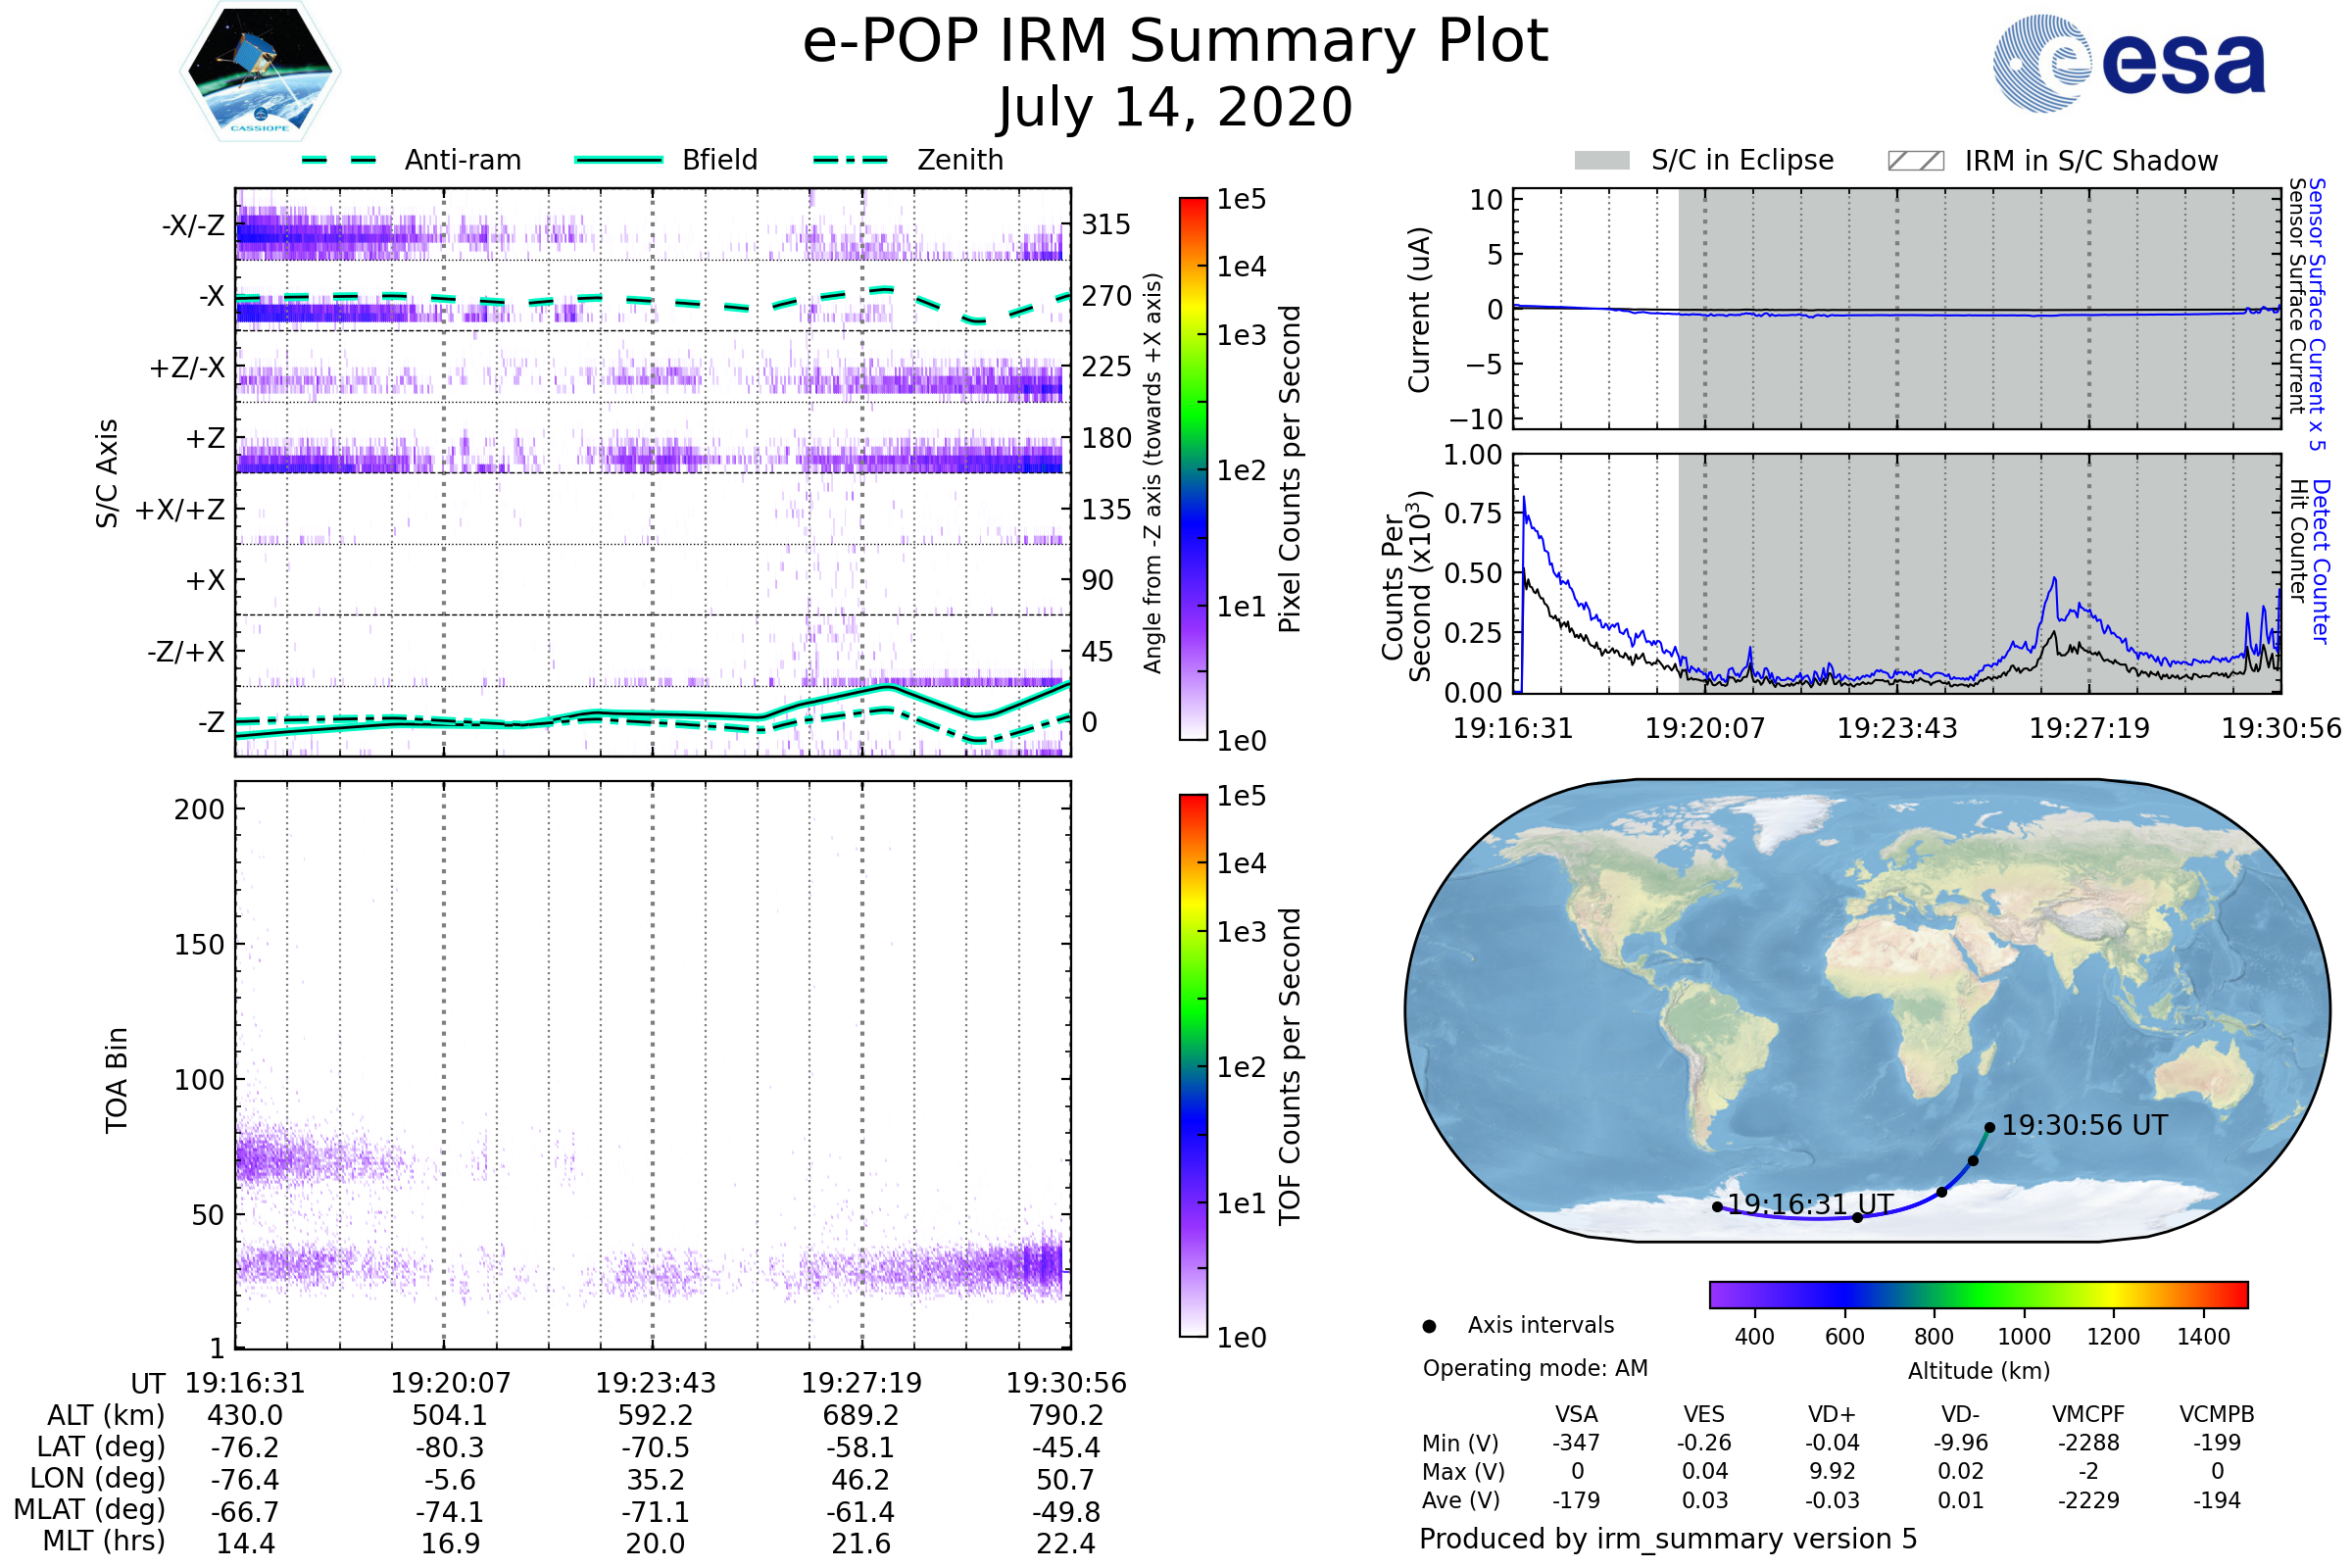The width and height of the screenshot is (2352, 1568).
Task: Click the Anti-ram dashed legend line
Action: (x=340, y=160)
